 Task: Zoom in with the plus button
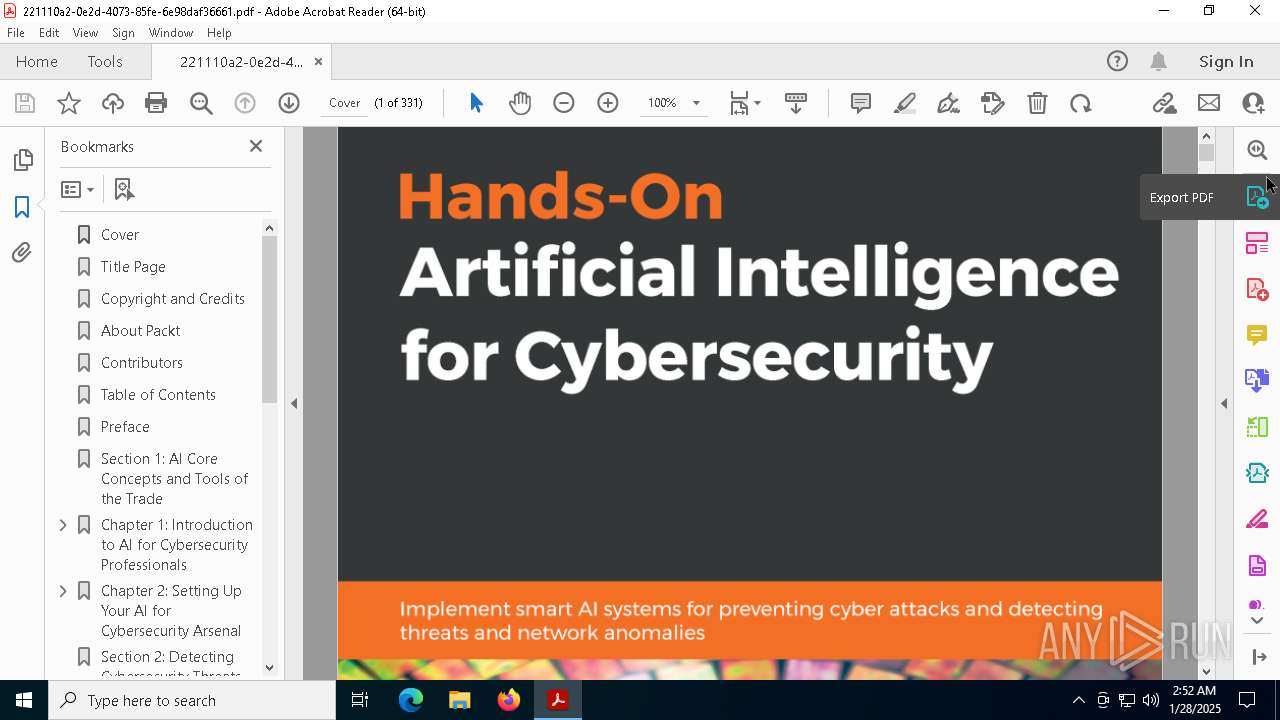point(608,103)
